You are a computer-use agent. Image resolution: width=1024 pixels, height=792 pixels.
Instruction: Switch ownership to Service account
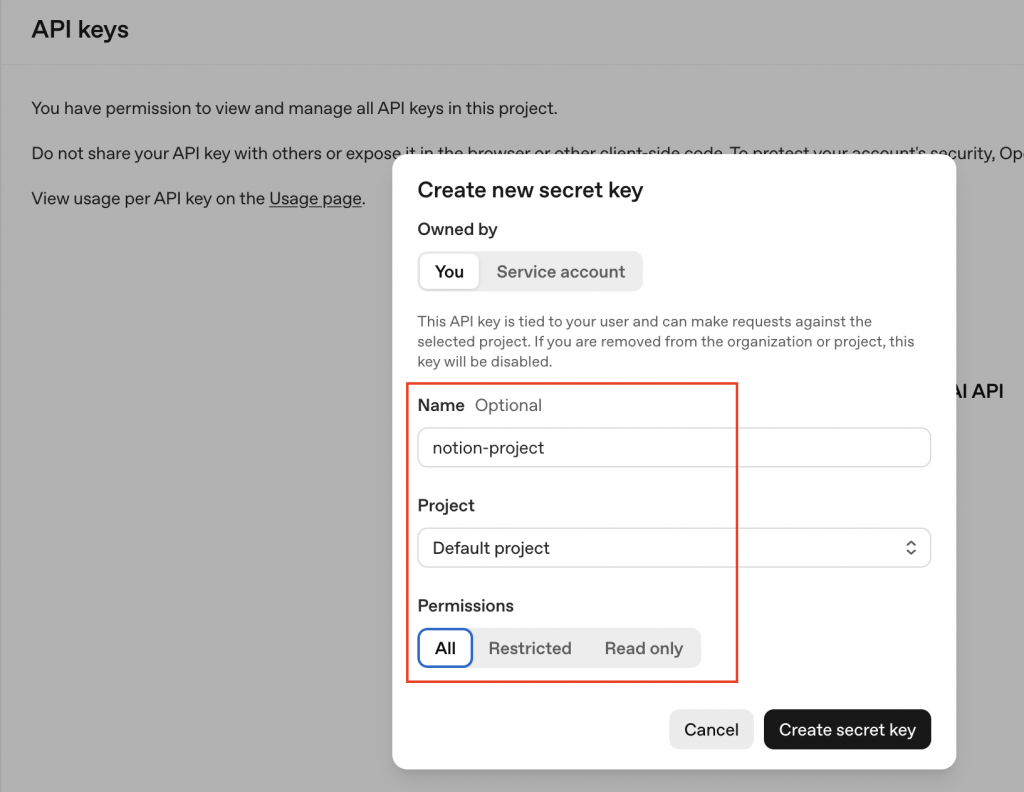point(560,272)
